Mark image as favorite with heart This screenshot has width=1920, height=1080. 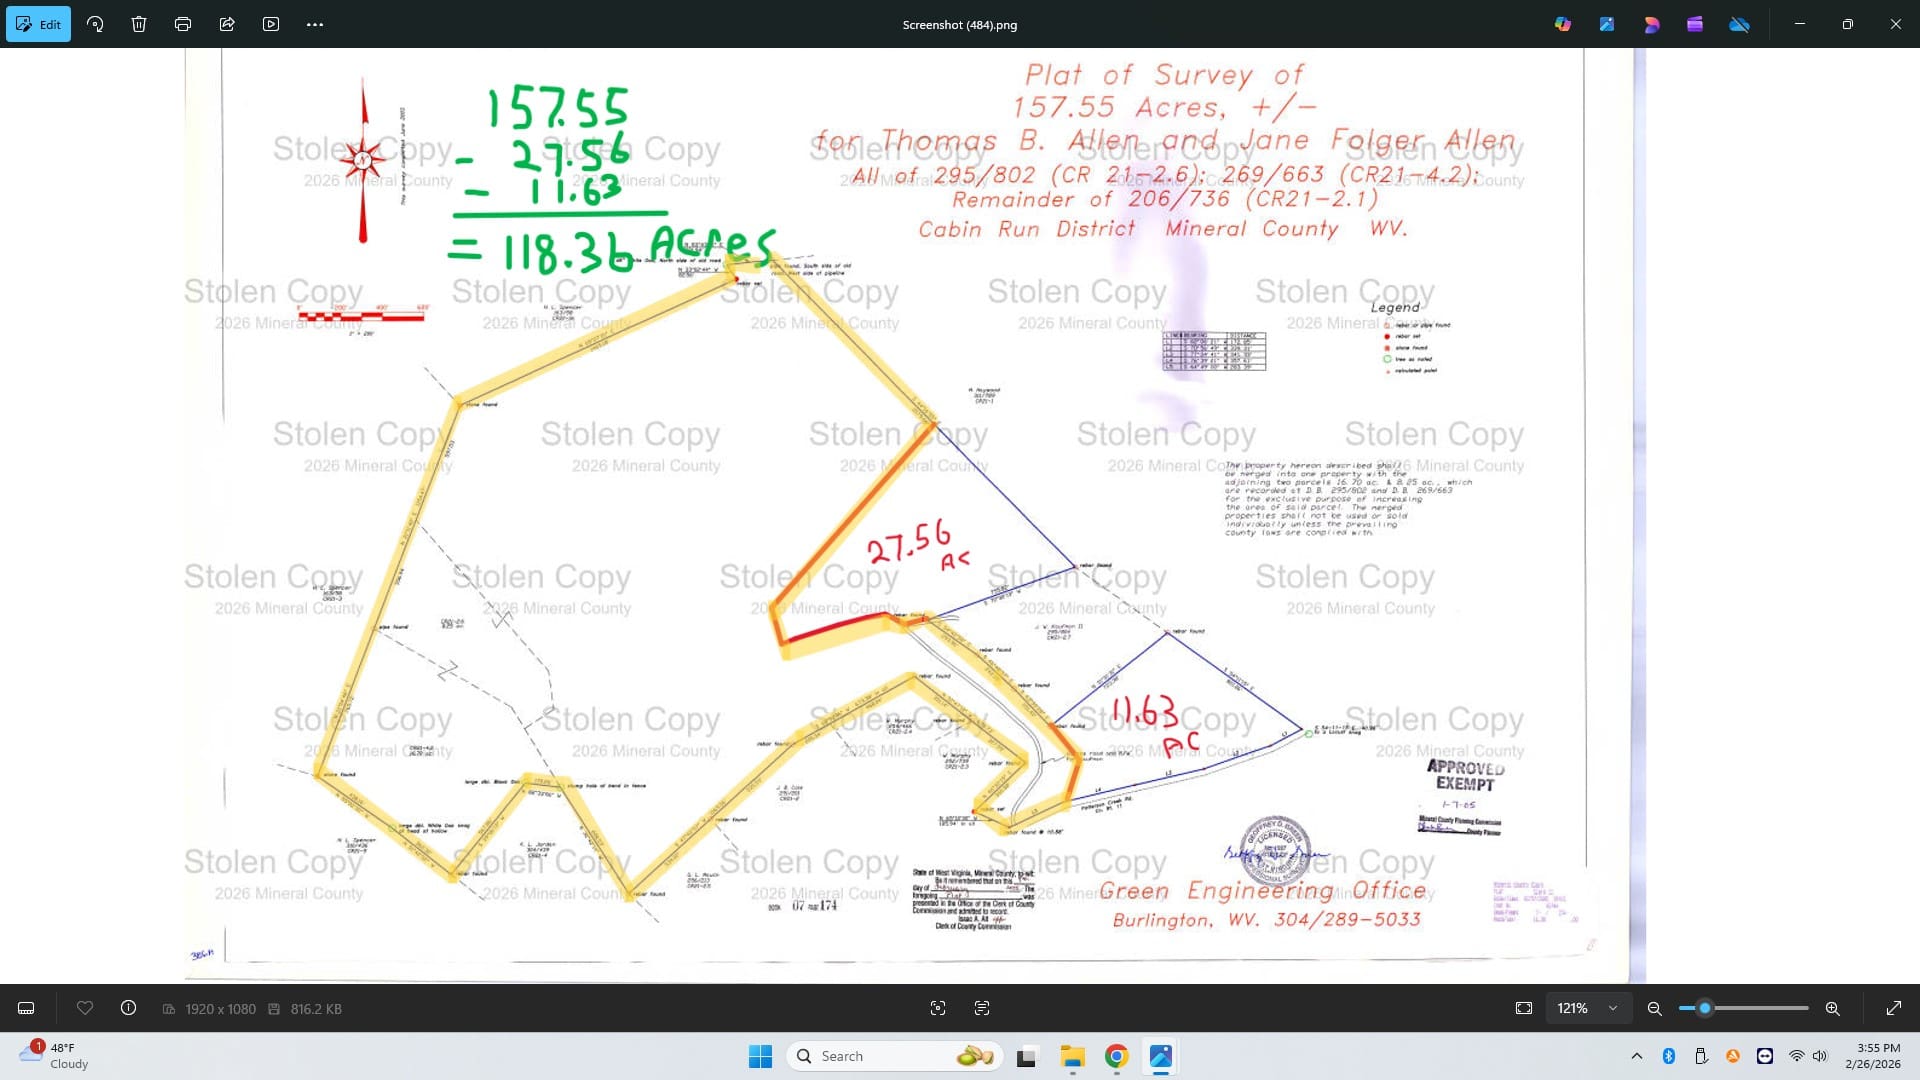(x=85, y=1008)
